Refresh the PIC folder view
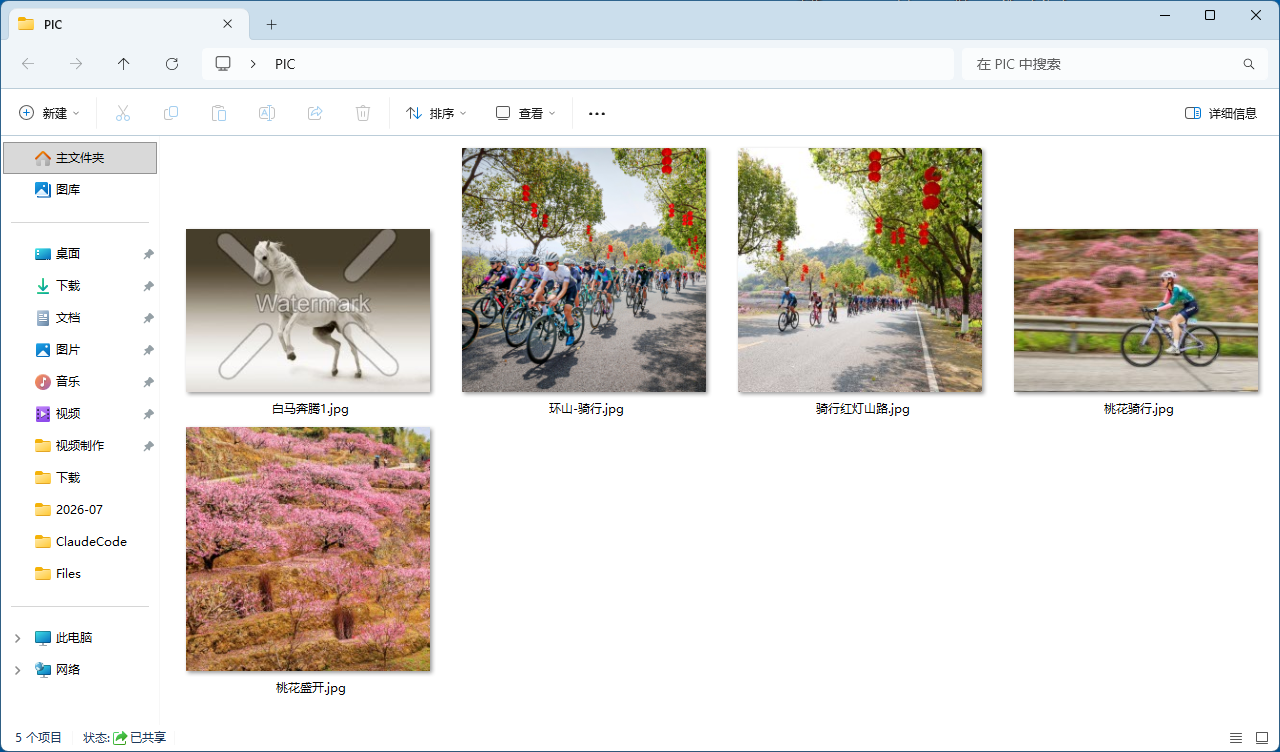 tap(172, 64)
